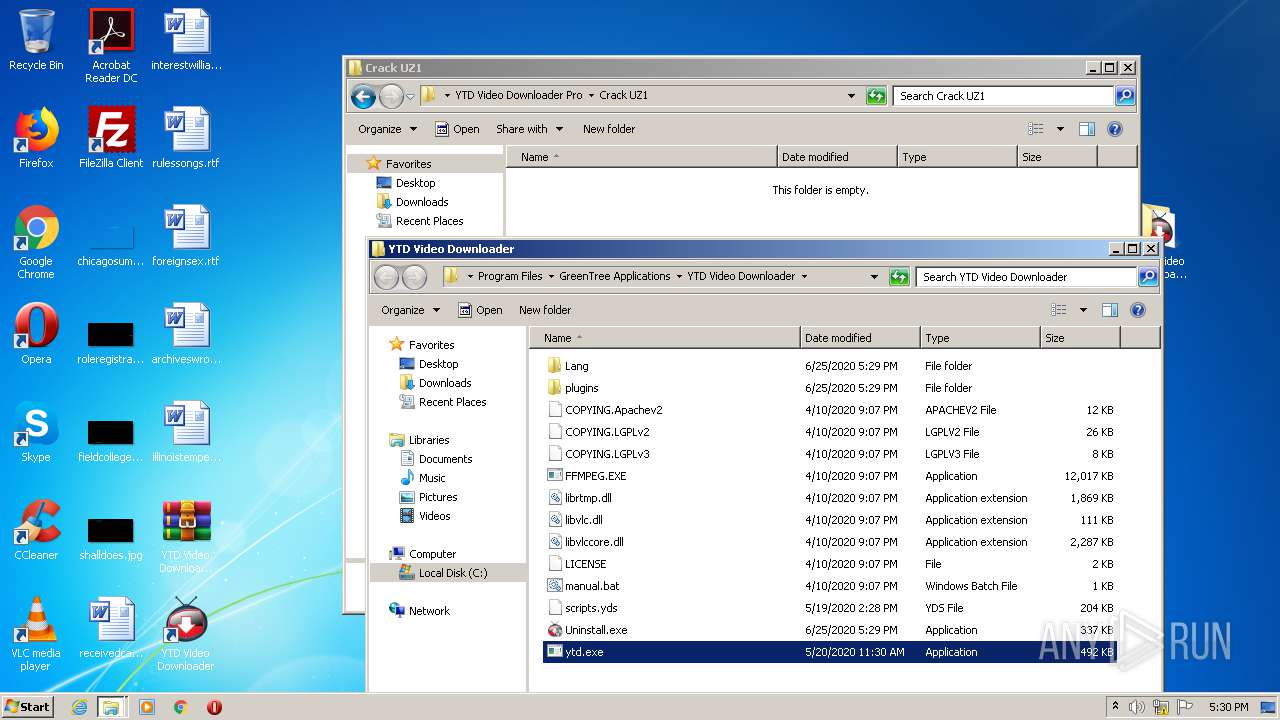Screen dimensions: 1280x720
Task: Change view icon in YTD Video Downloader window
Action: coord(1059,310)
